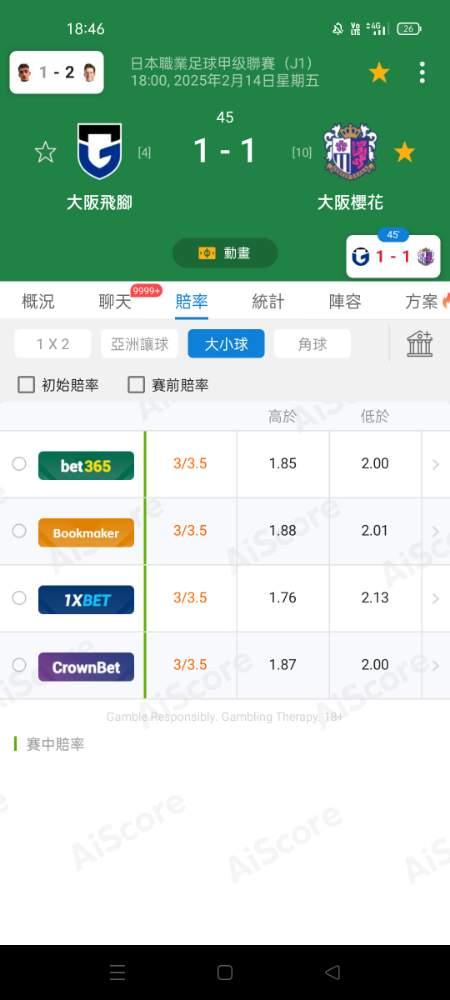Open the floating 1-1 live score widget
Image resolution: width=450 pixels, height=1000 pixels.
[x=393, y=256]
